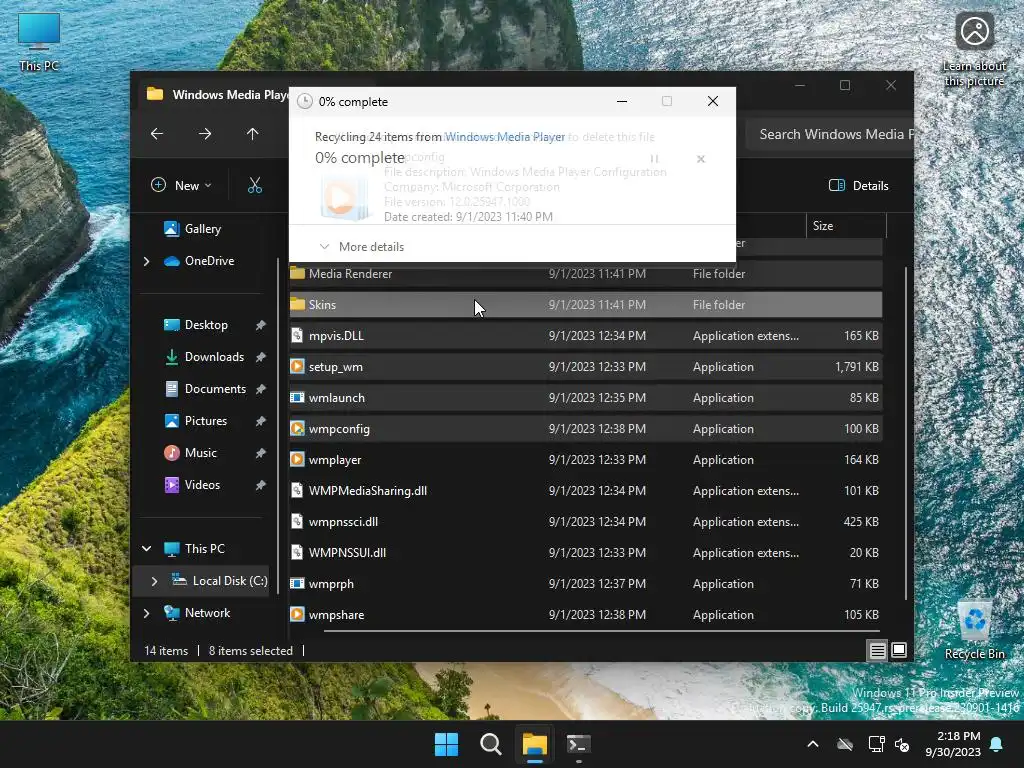
Task: Select the Skins folder row
Action: point(586,304)
